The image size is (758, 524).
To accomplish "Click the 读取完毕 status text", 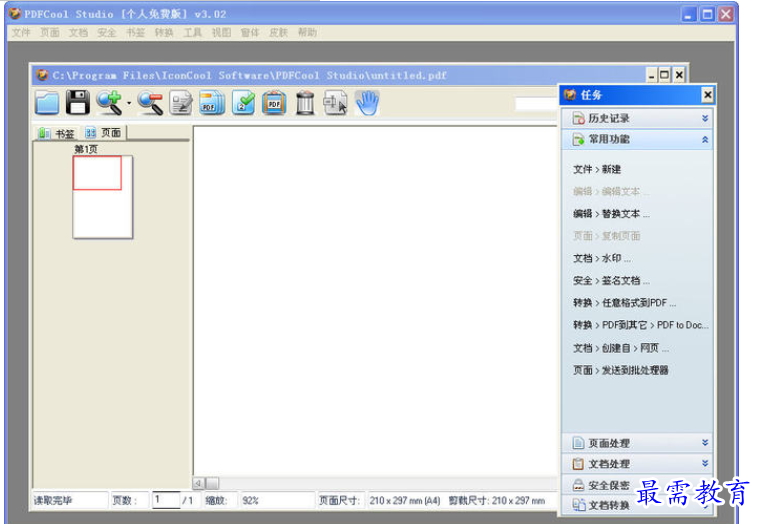I will (53, 501).
